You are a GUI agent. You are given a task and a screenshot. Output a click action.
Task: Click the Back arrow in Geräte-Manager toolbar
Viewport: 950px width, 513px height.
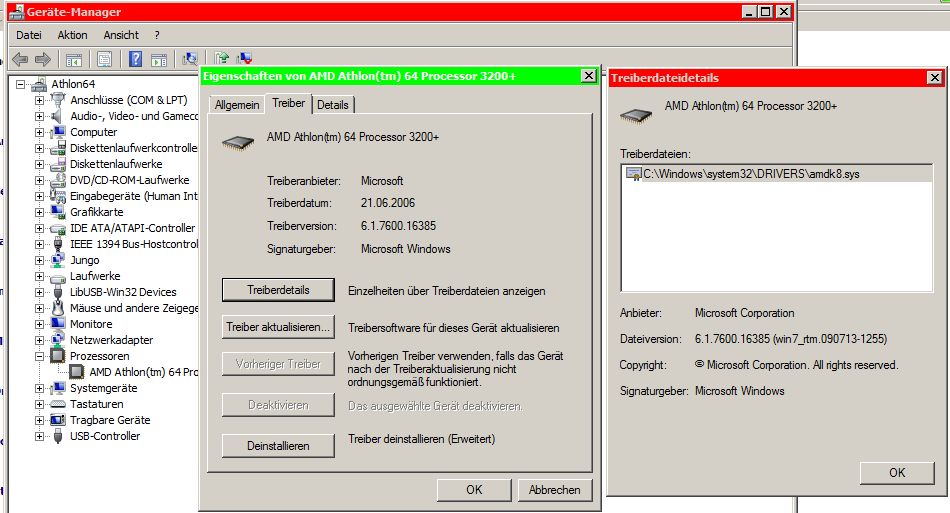point(20,59)
